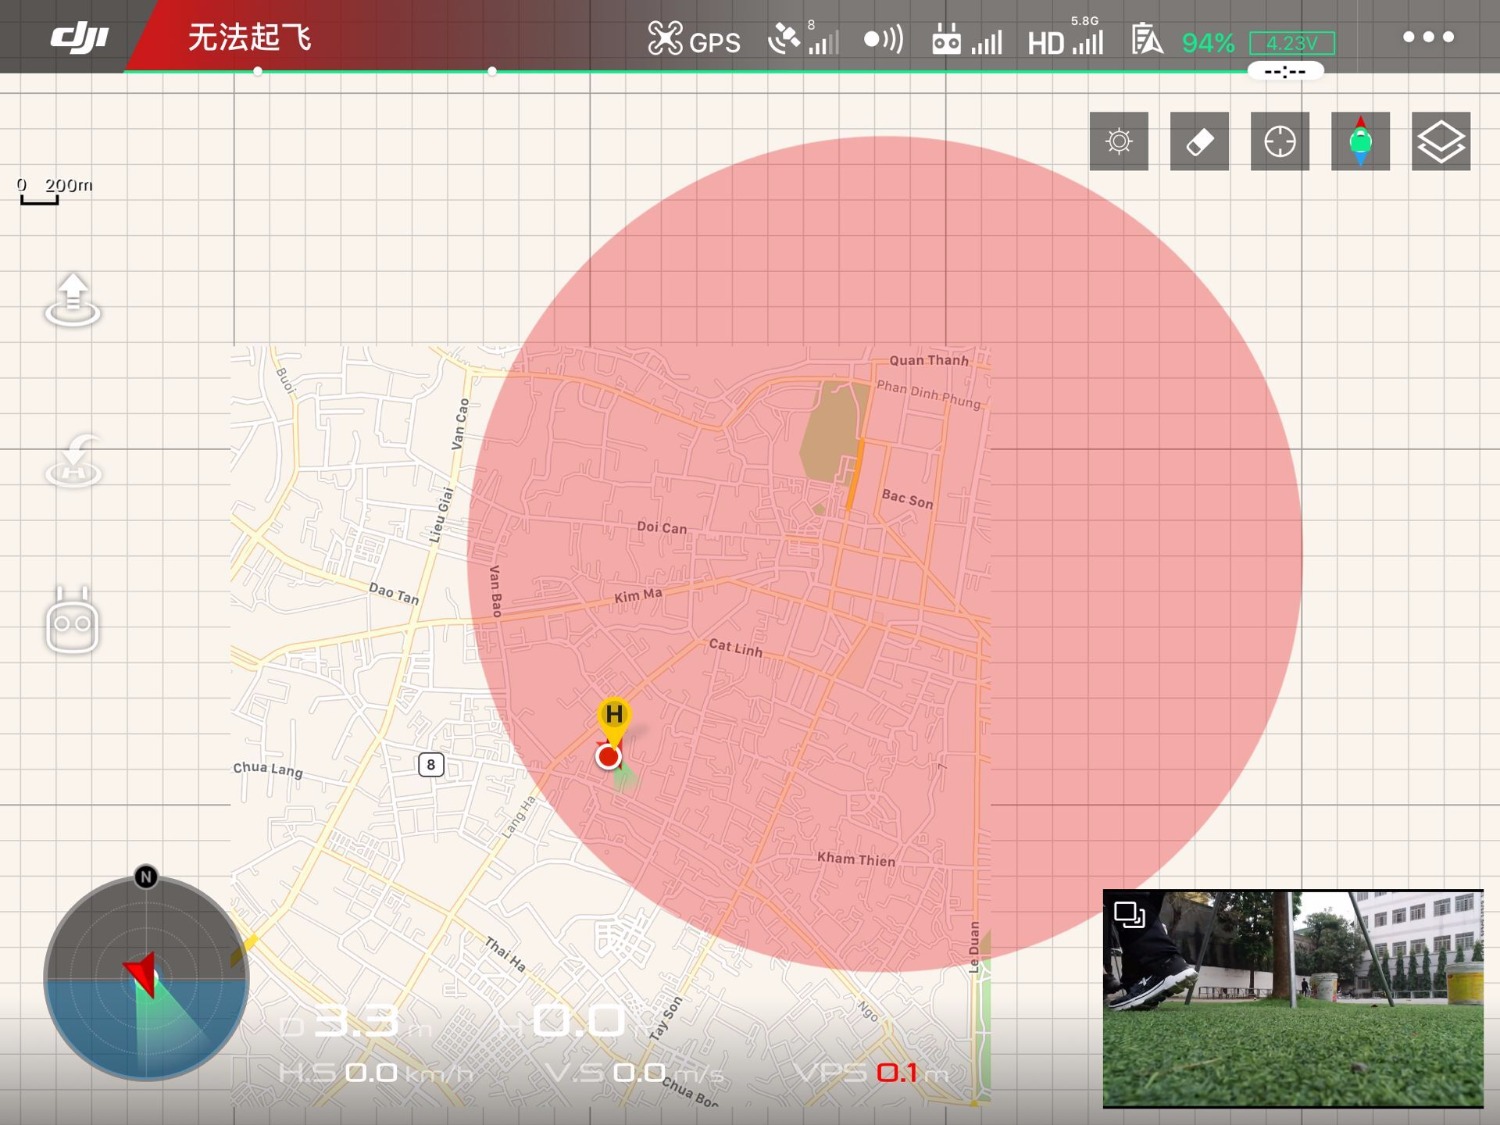Open the obstacle sensing status icon

(x=883, y=39)
